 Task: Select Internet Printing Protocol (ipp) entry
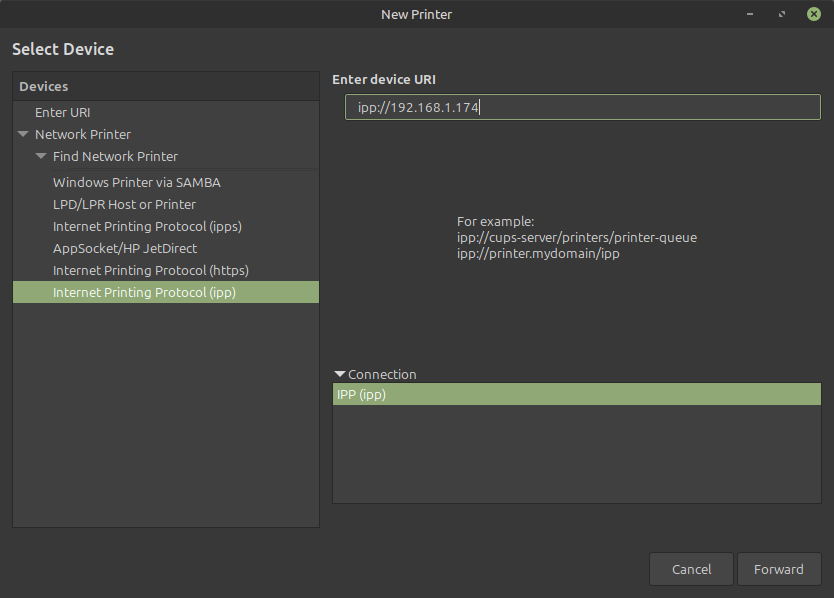tap(145, 292)
